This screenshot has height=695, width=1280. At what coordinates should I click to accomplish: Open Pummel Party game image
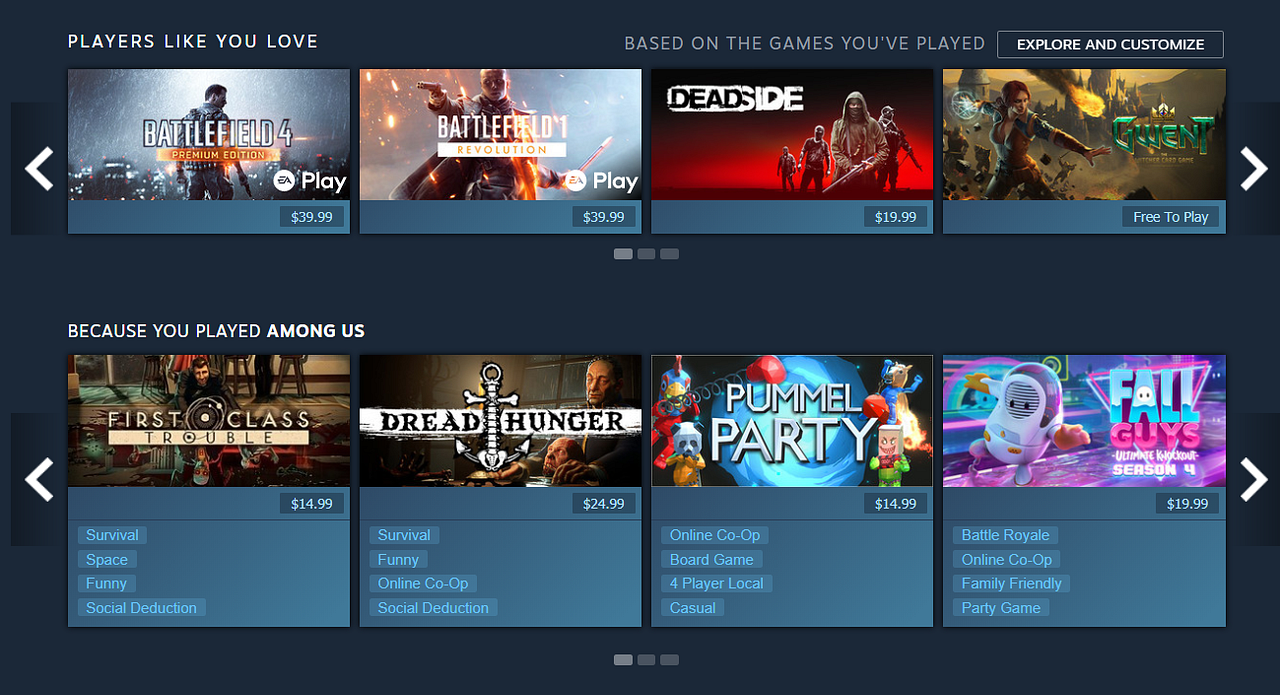(792, 421)
